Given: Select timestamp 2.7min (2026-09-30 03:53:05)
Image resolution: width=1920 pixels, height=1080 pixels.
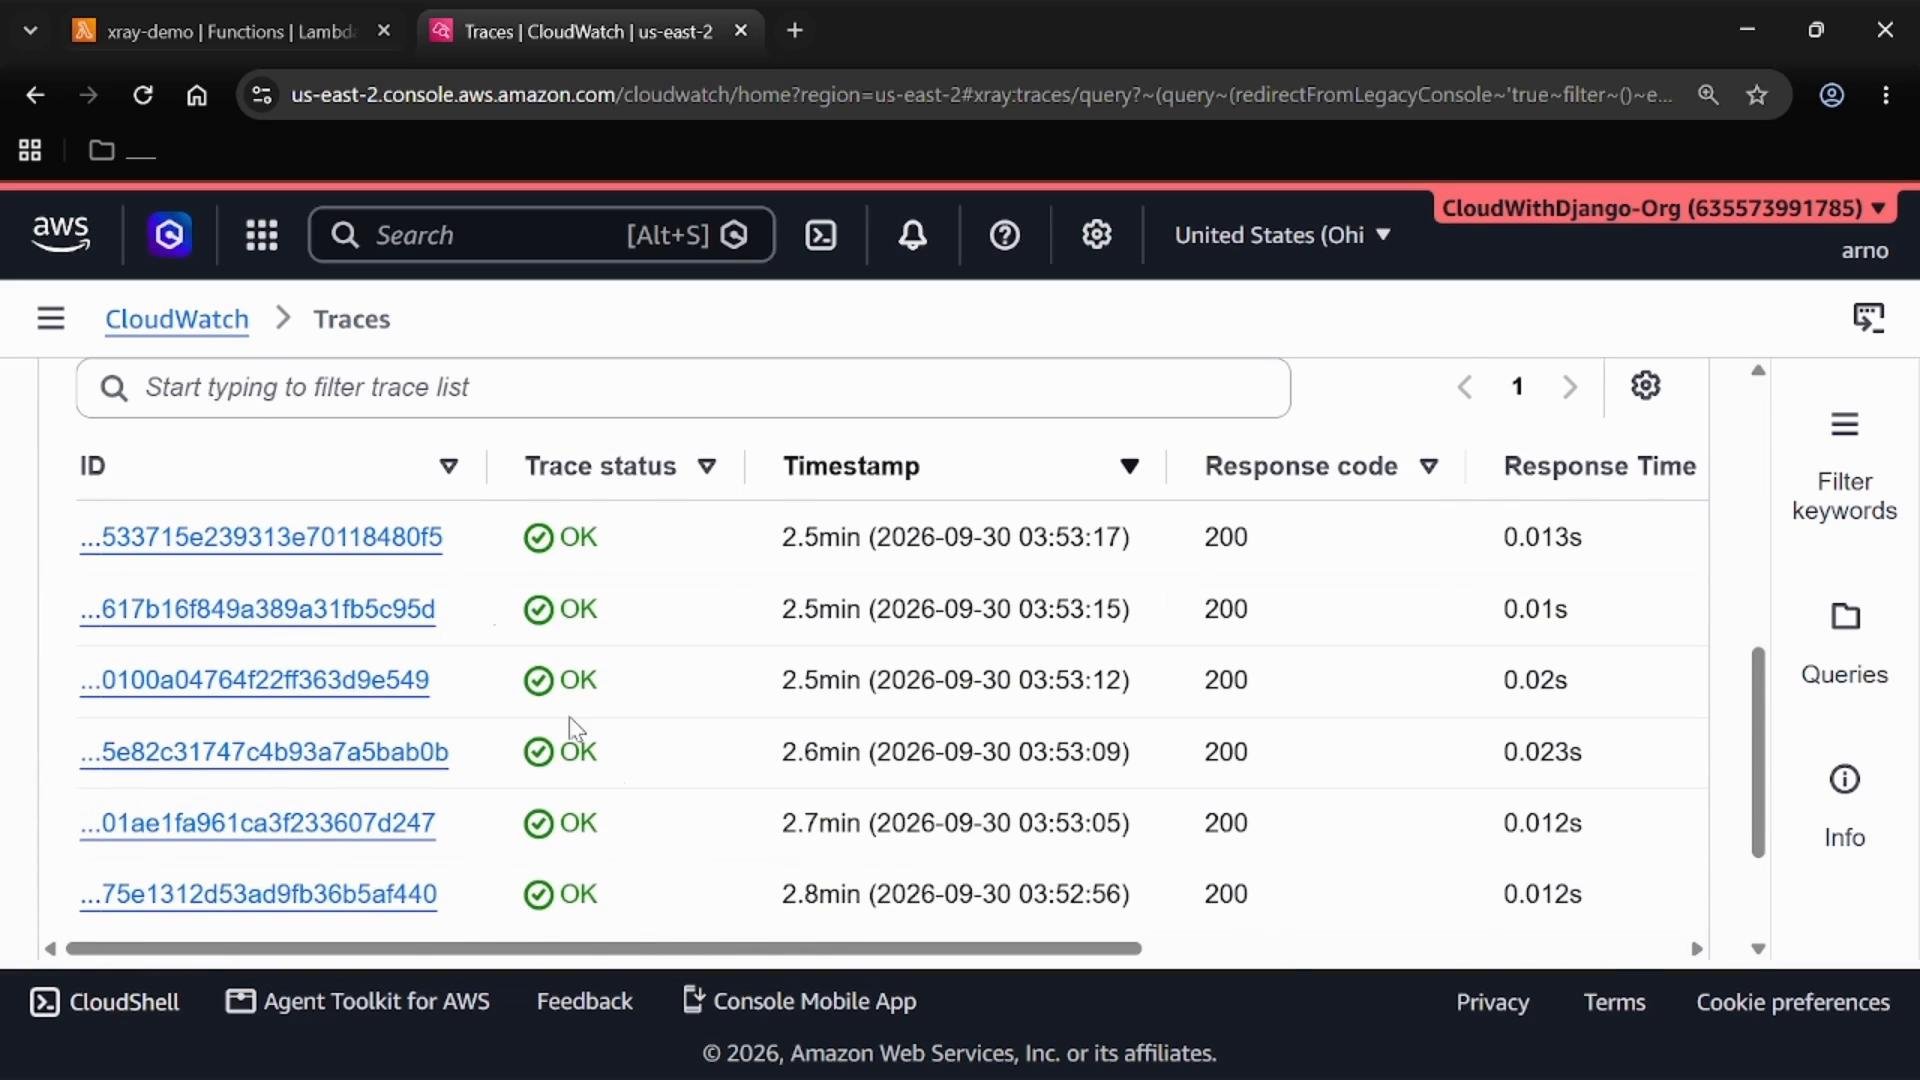Looking at the screenshot, I should click(955, 823).
